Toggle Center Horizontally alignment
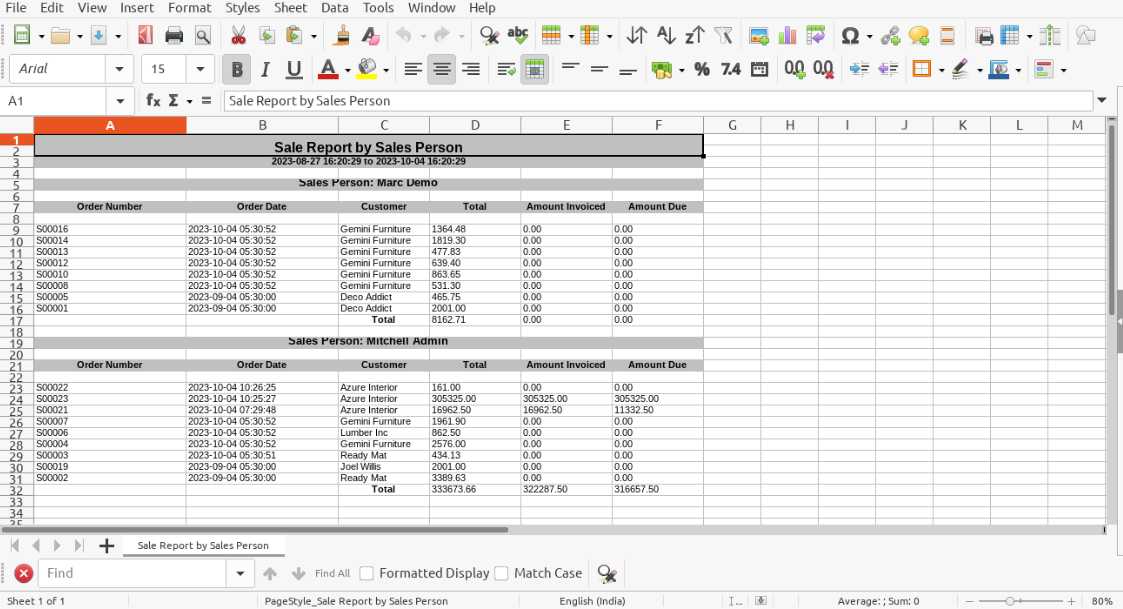 click(x=441, y=69)
